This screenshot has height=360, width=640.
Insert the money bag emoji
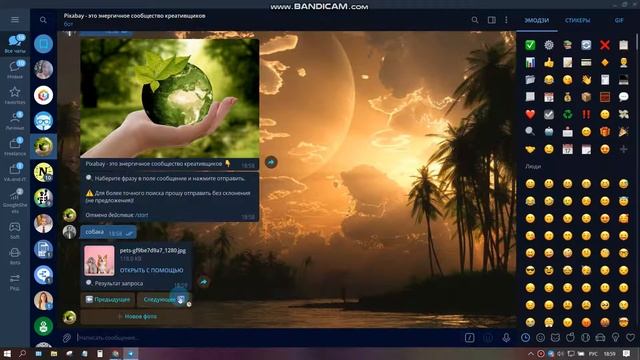tap(568, 97)
